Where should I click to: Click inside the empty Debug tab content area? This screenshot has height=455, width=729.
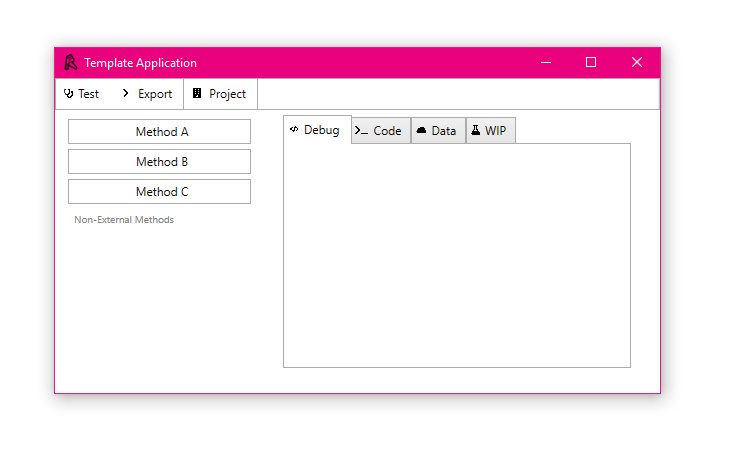pos(456,255)
